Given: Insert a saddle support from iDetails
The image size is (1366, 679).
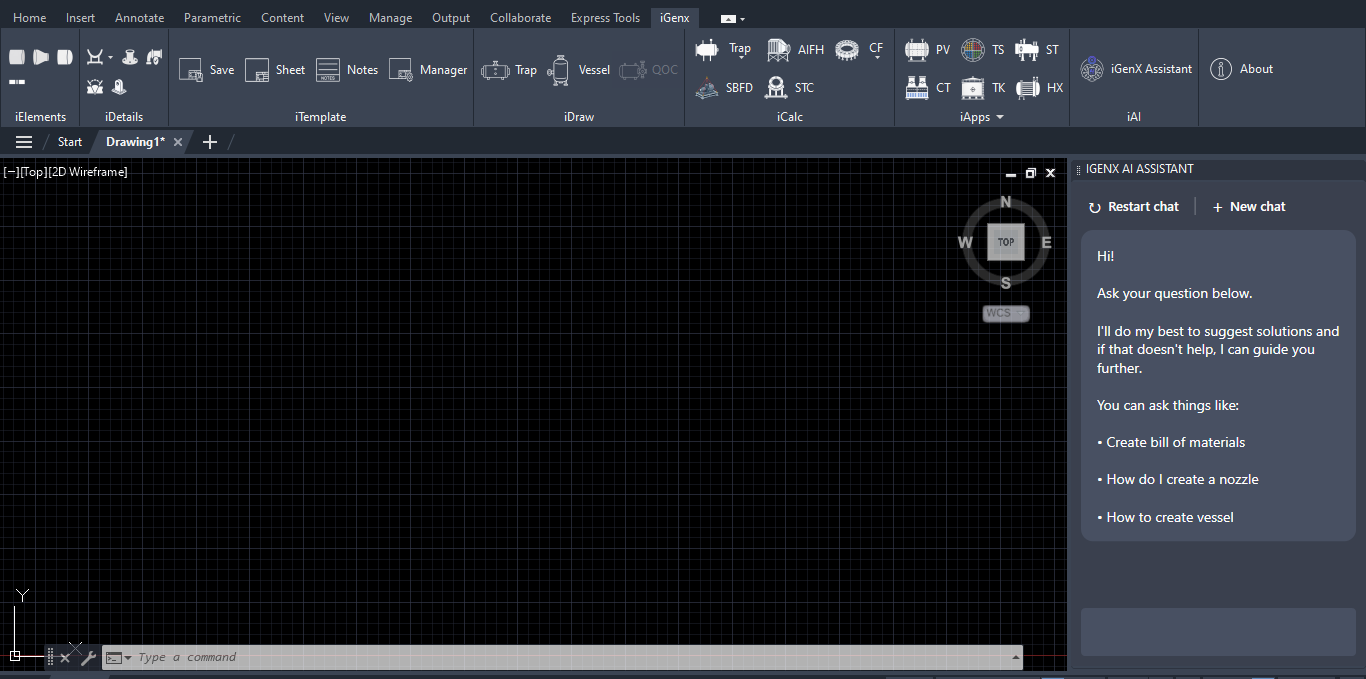Looking at the screenshot, I should (x=95, y=57).
